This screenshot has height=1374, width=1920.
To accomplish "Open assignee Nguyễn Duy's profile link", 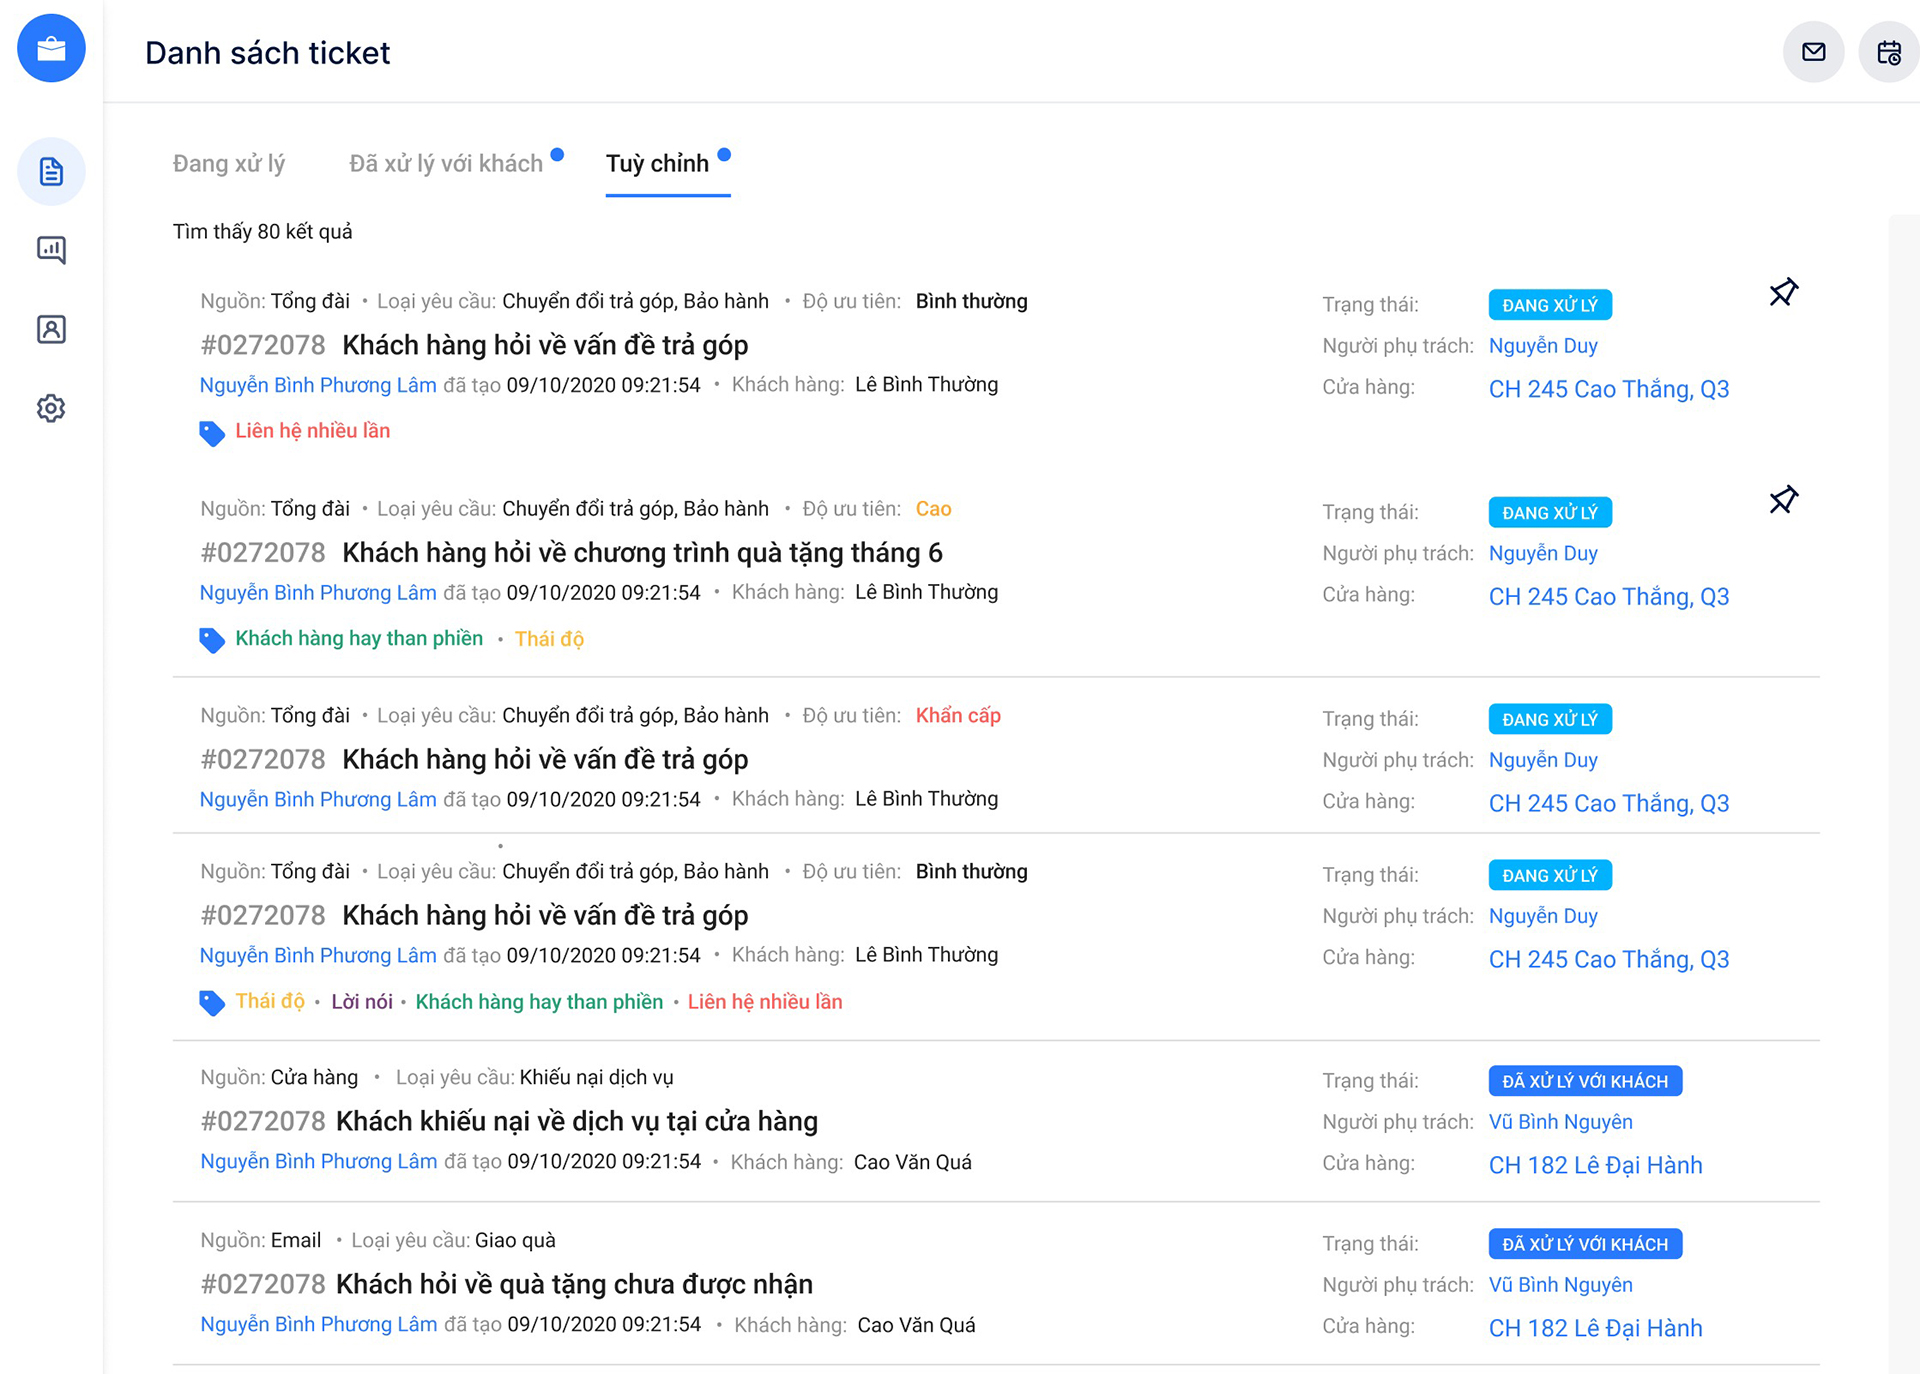I will pyautogui.click(x=1543, y=345).
